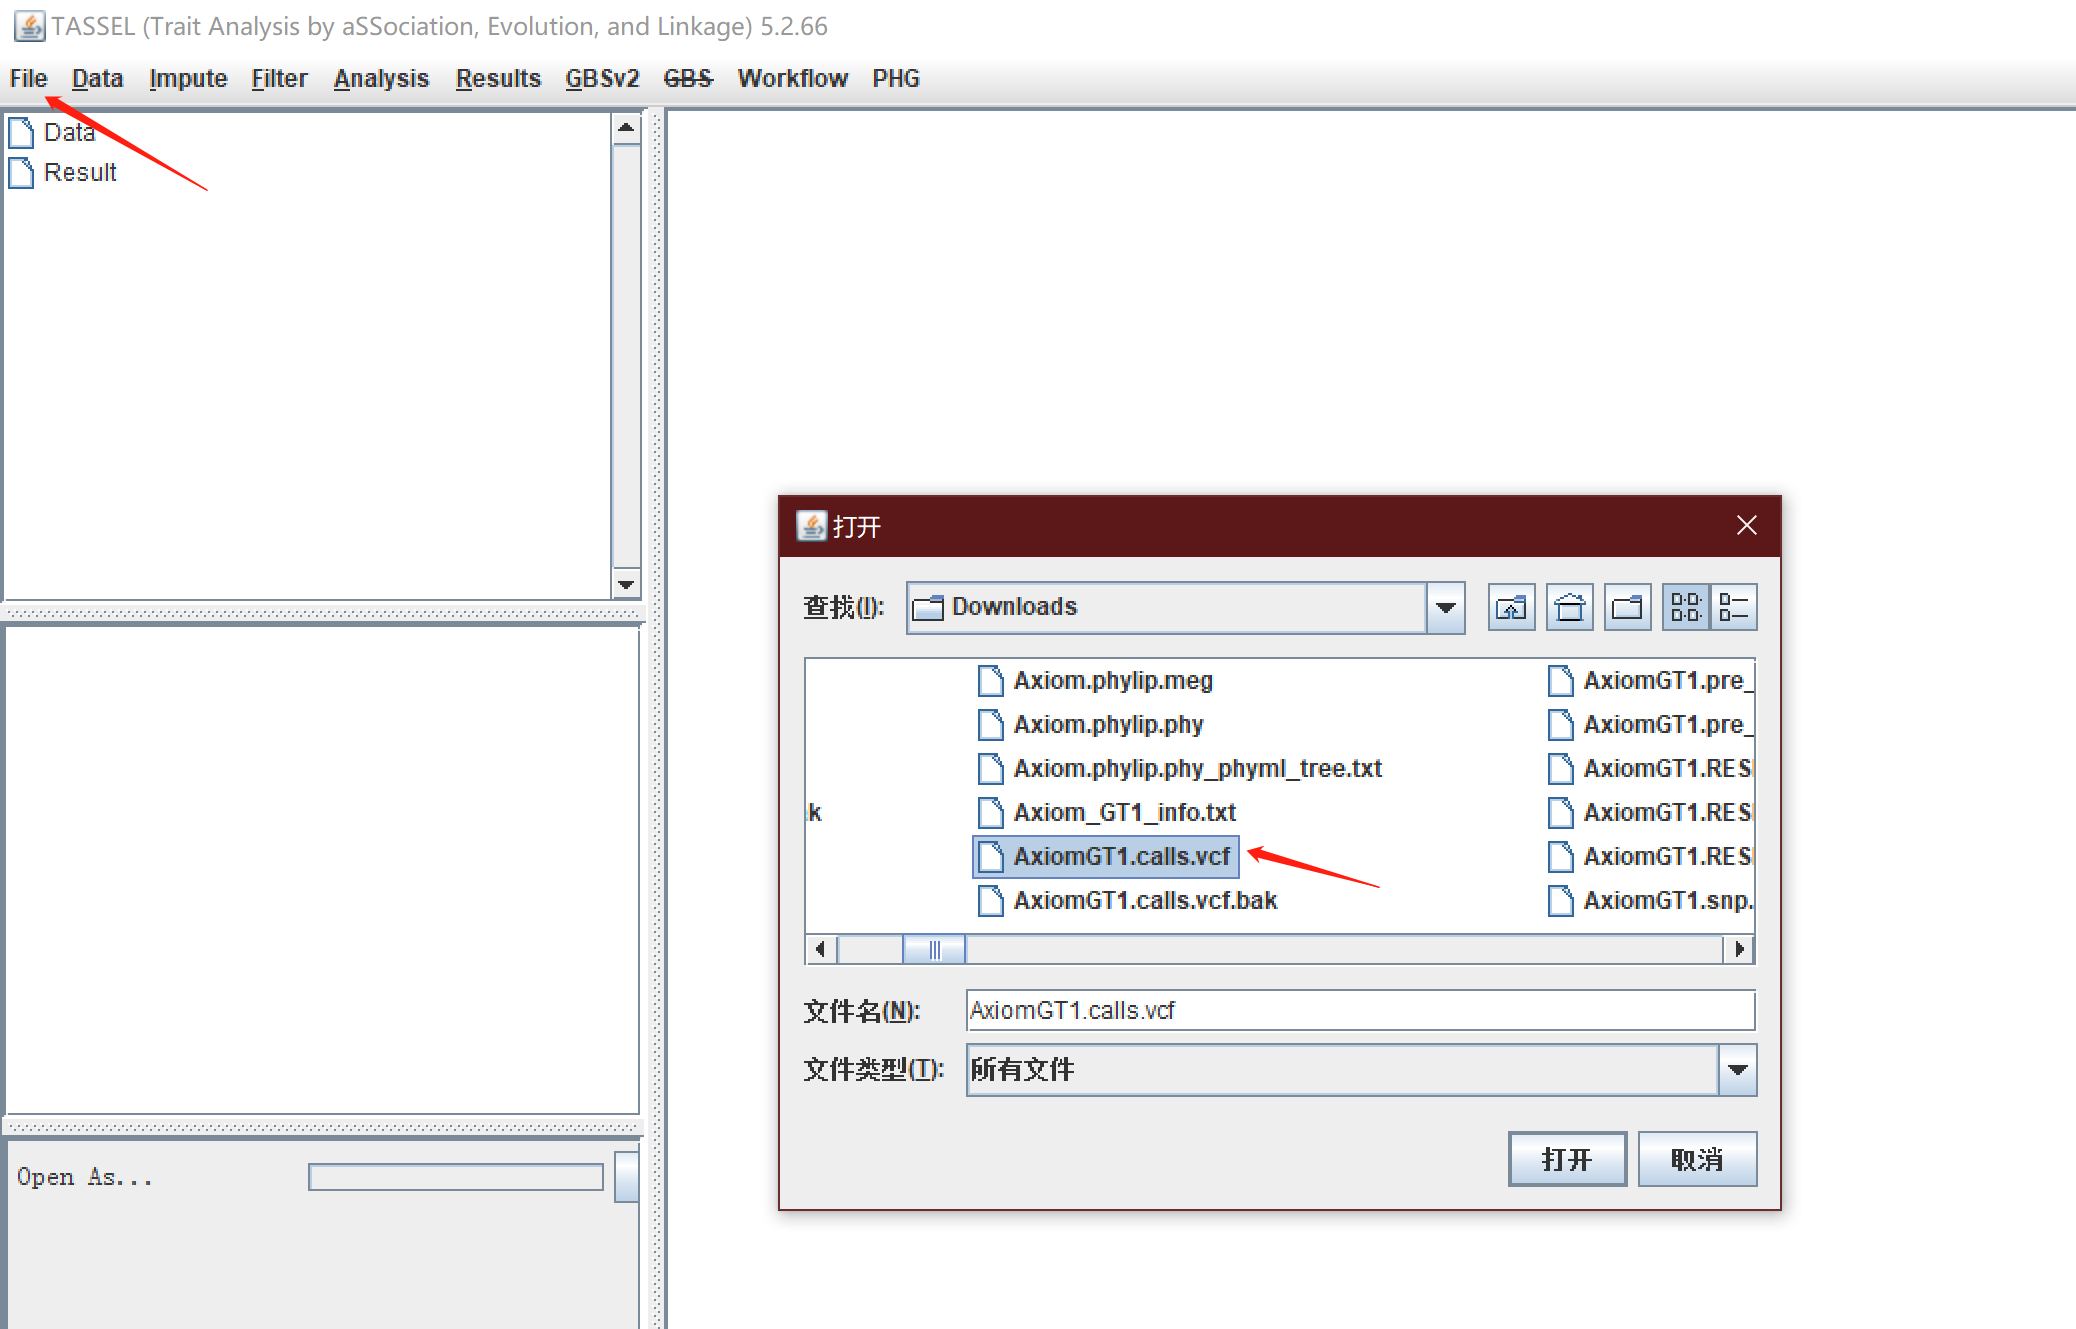The height and width of the screenshot is (1329, 2076).
Task: Click the Data tree document icon
Action: [21, 132]
